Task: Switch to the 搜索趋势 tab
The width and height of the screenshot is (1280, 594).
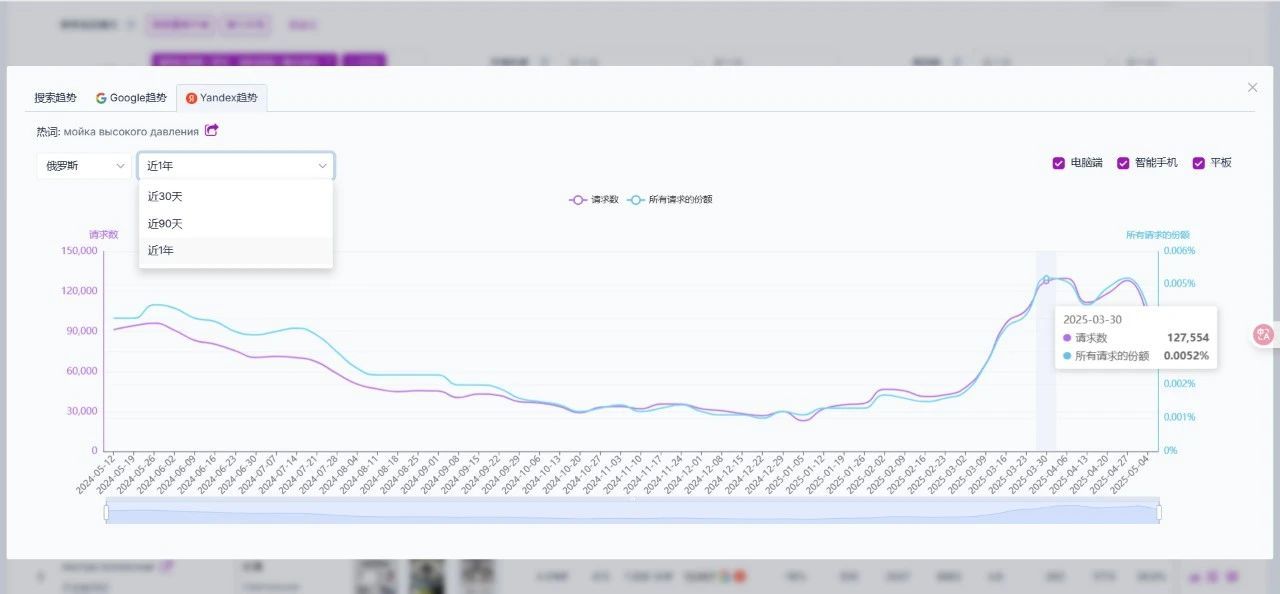Action: (x=55, y=98)
